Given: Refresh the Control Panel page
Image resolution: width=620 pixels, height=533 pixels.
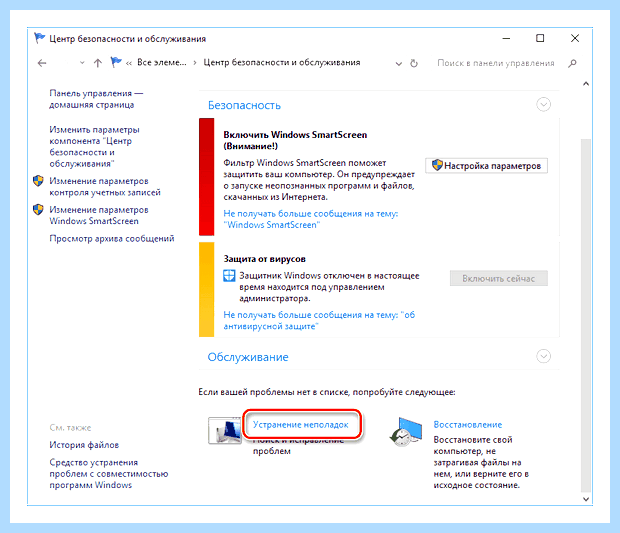Looking at the screenshot, I should pos(414,63).
